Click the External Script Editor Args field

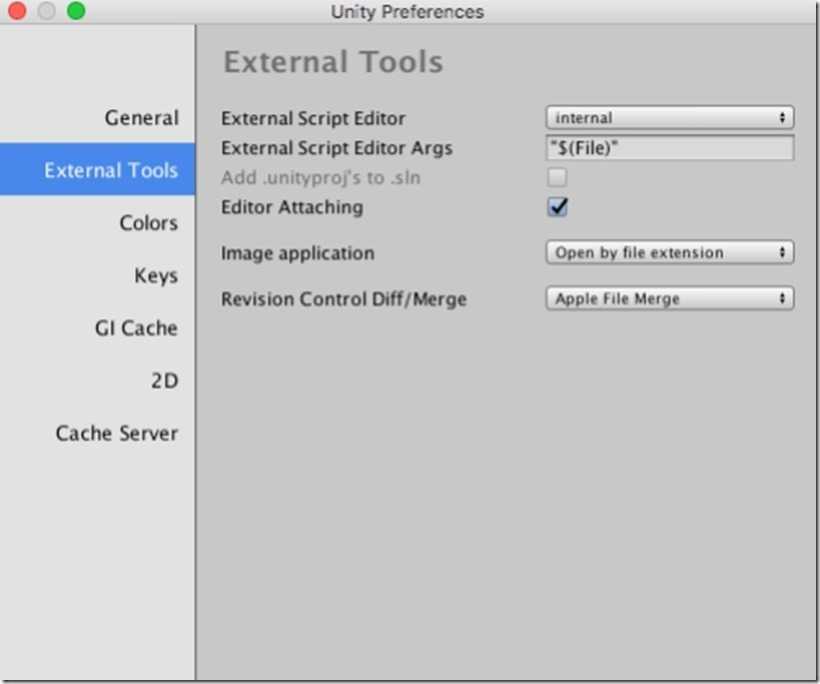(x=670, y=148)
